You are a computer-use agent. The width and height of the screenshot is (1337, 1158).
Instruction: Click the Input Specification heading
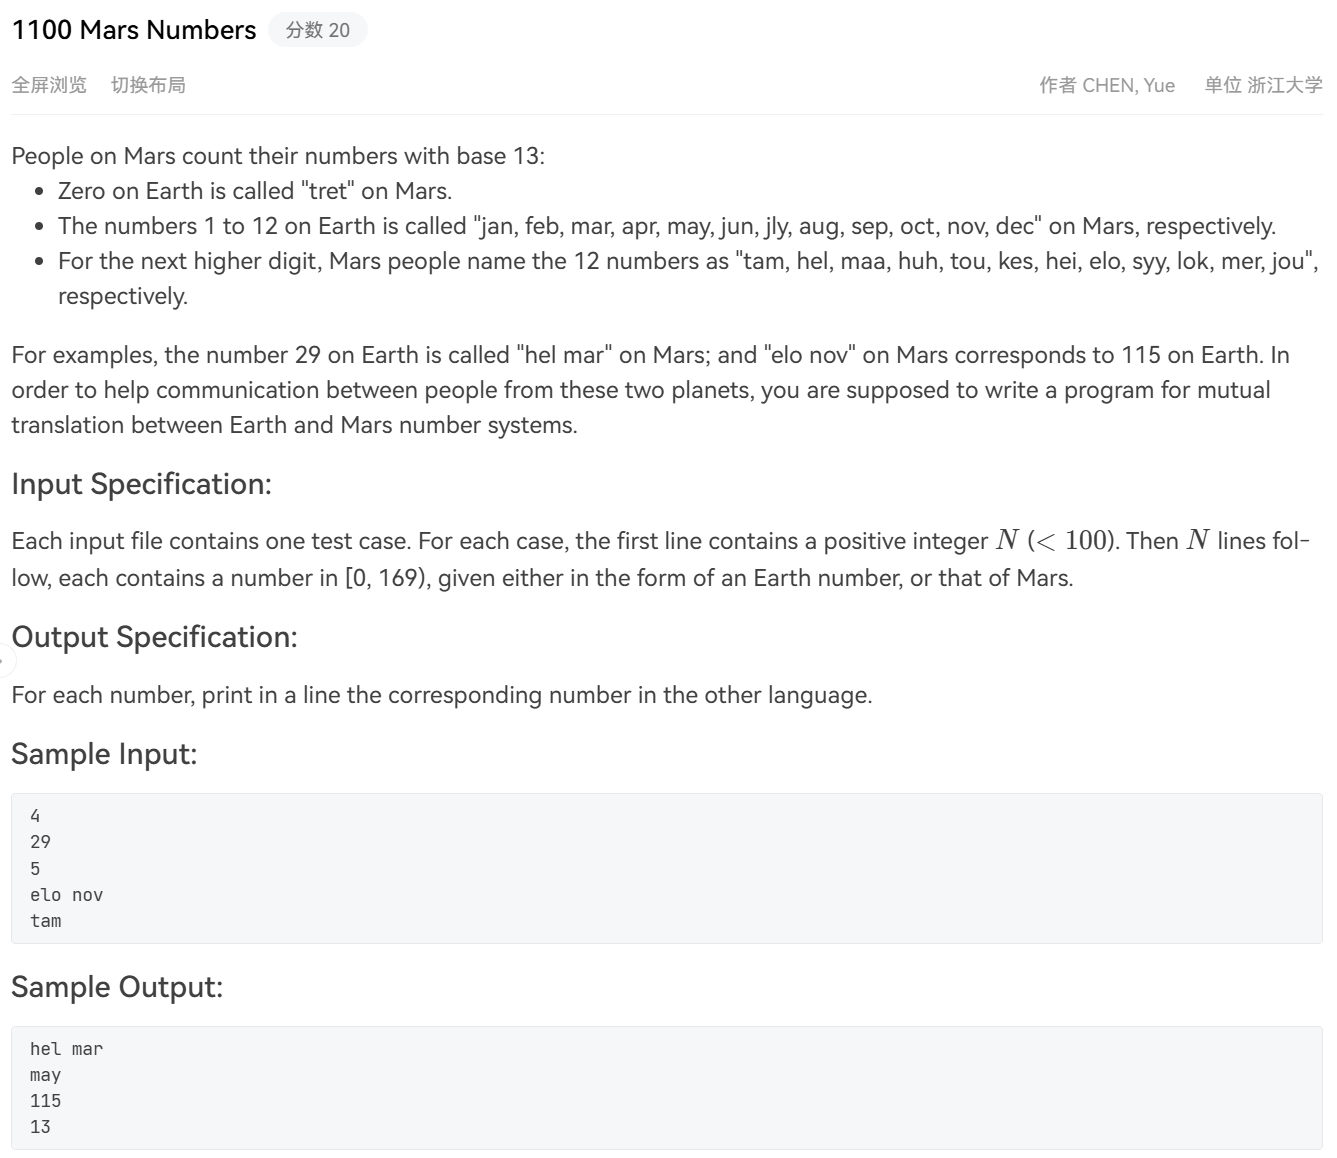[x=141, y=484]
